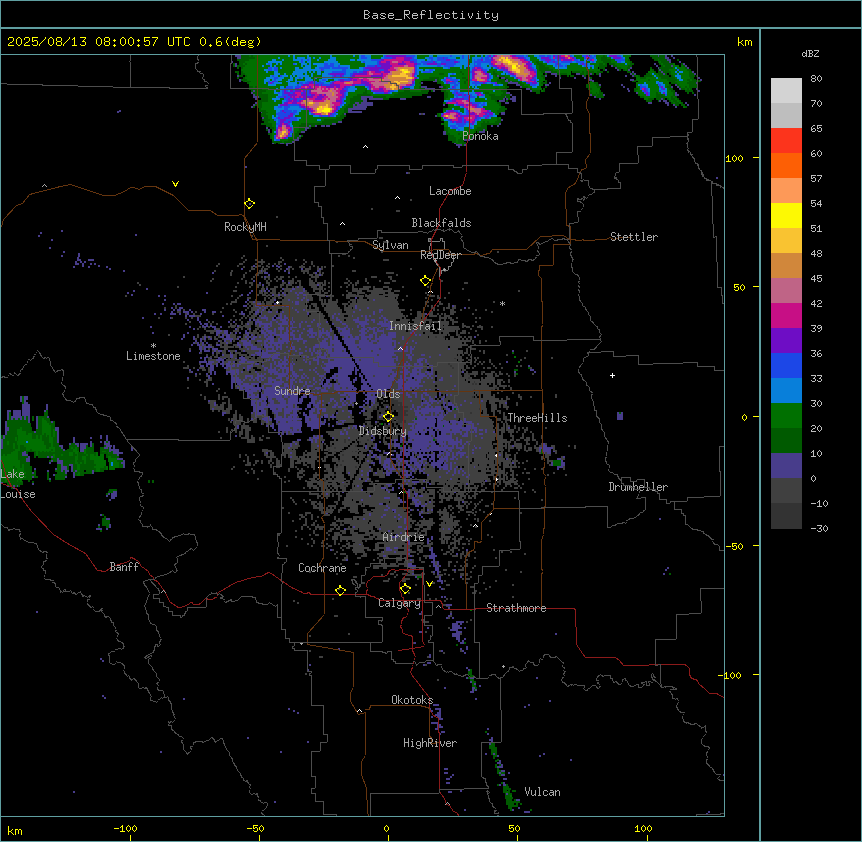This screenshot has width=862, height=842.
Task: Click the 100 tick on the right axis
Action: click(734, 158)
